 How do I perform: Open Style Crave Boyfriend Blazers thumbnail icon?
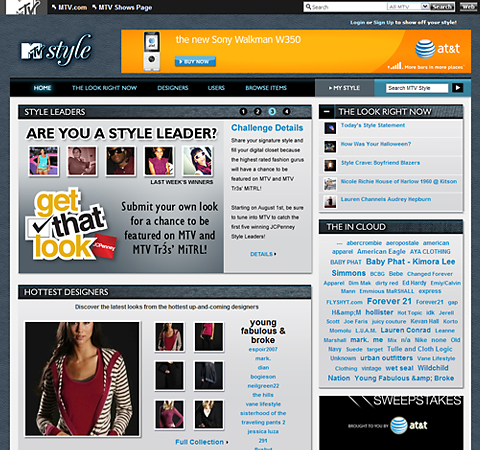pos(330,165)
